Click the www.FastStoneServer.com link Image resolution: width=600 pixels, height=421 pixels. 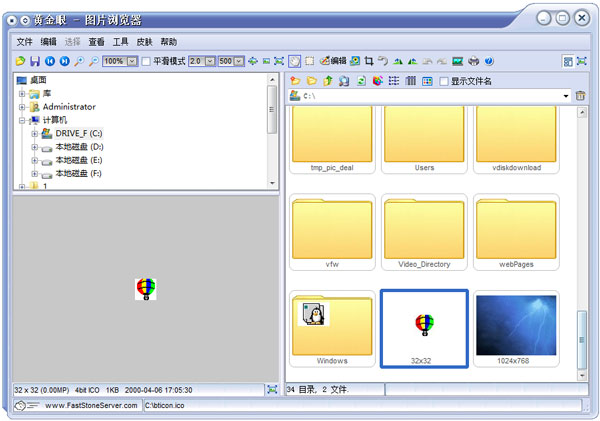pos(91,405)
